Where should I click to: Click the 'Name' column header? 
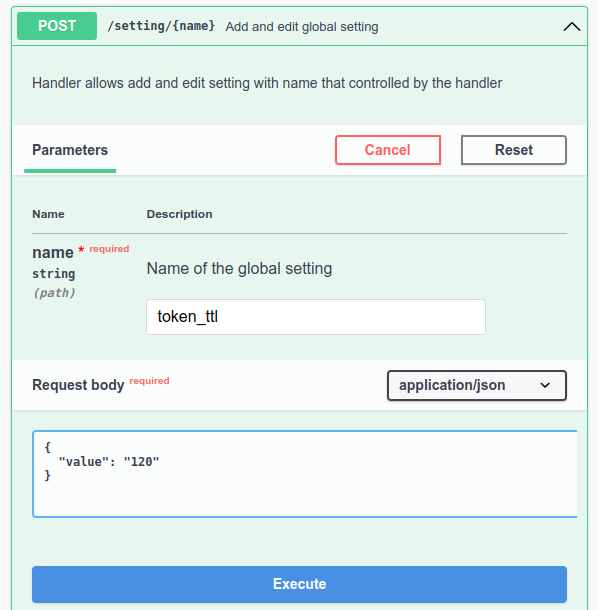pos(48,214)
